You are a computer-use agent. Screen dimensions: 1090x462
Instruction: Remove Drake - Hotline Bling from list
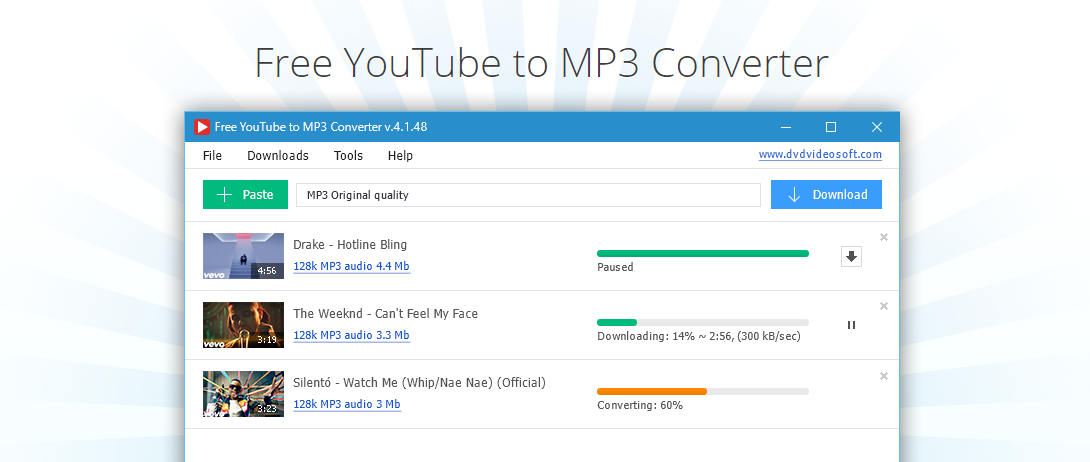pos(884,237)
